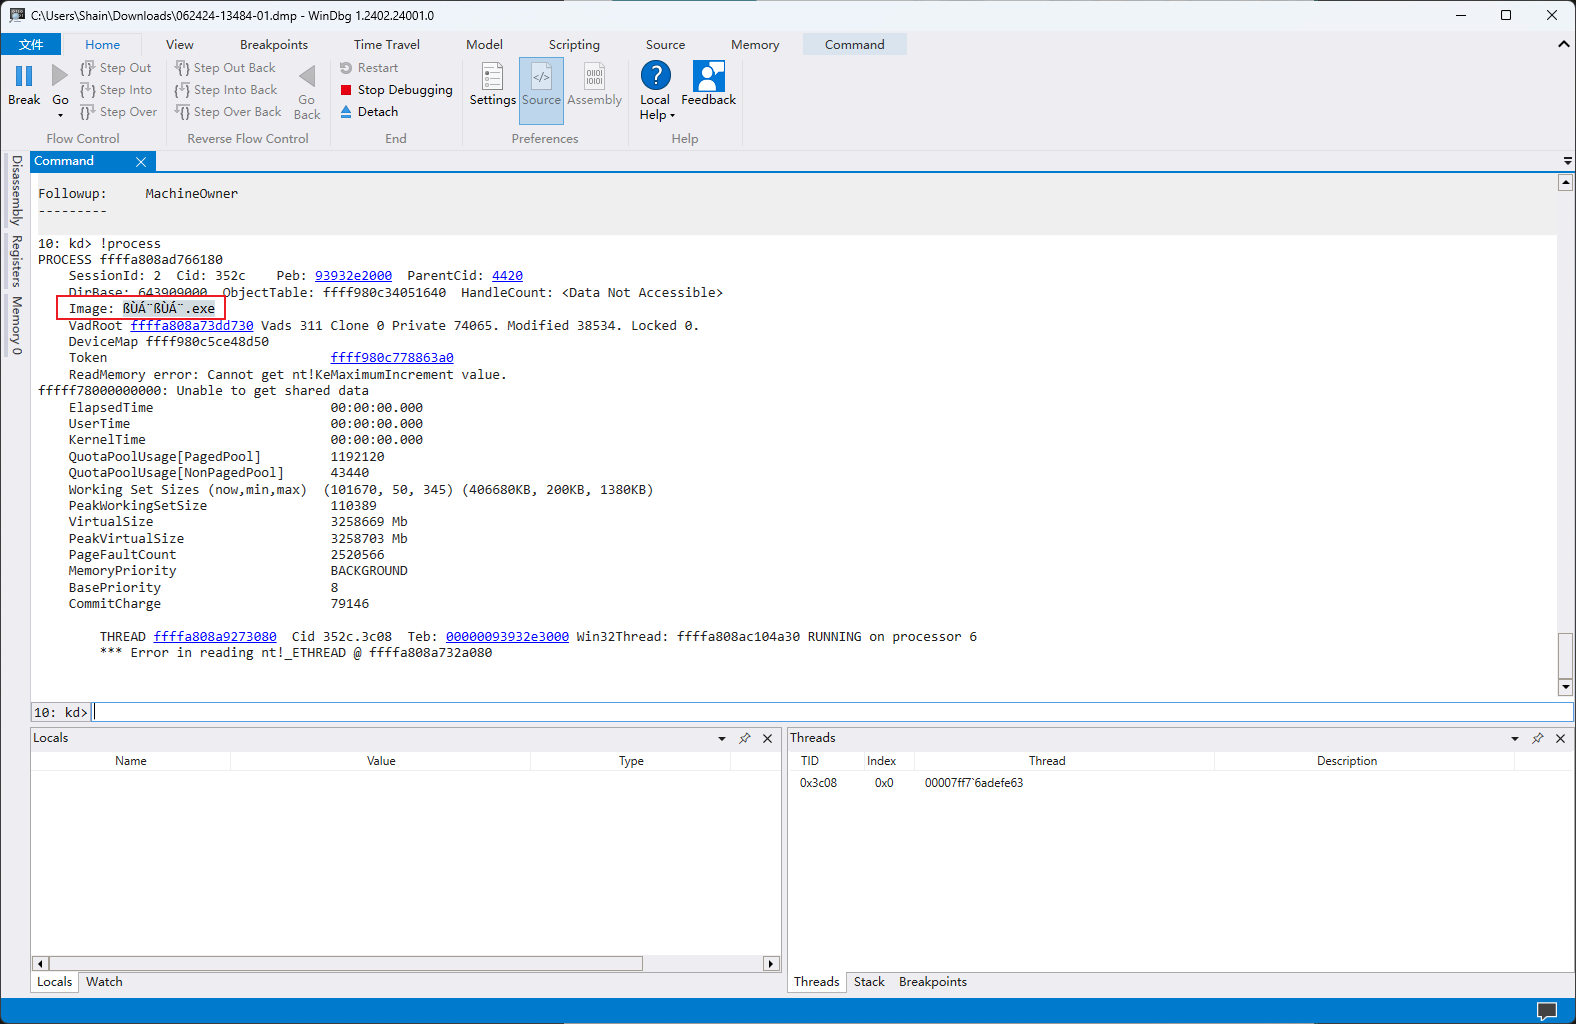Click the command output scrollbar thumb
Viewport: 1576px width, 1024px height.
[x=1566, y=655]
